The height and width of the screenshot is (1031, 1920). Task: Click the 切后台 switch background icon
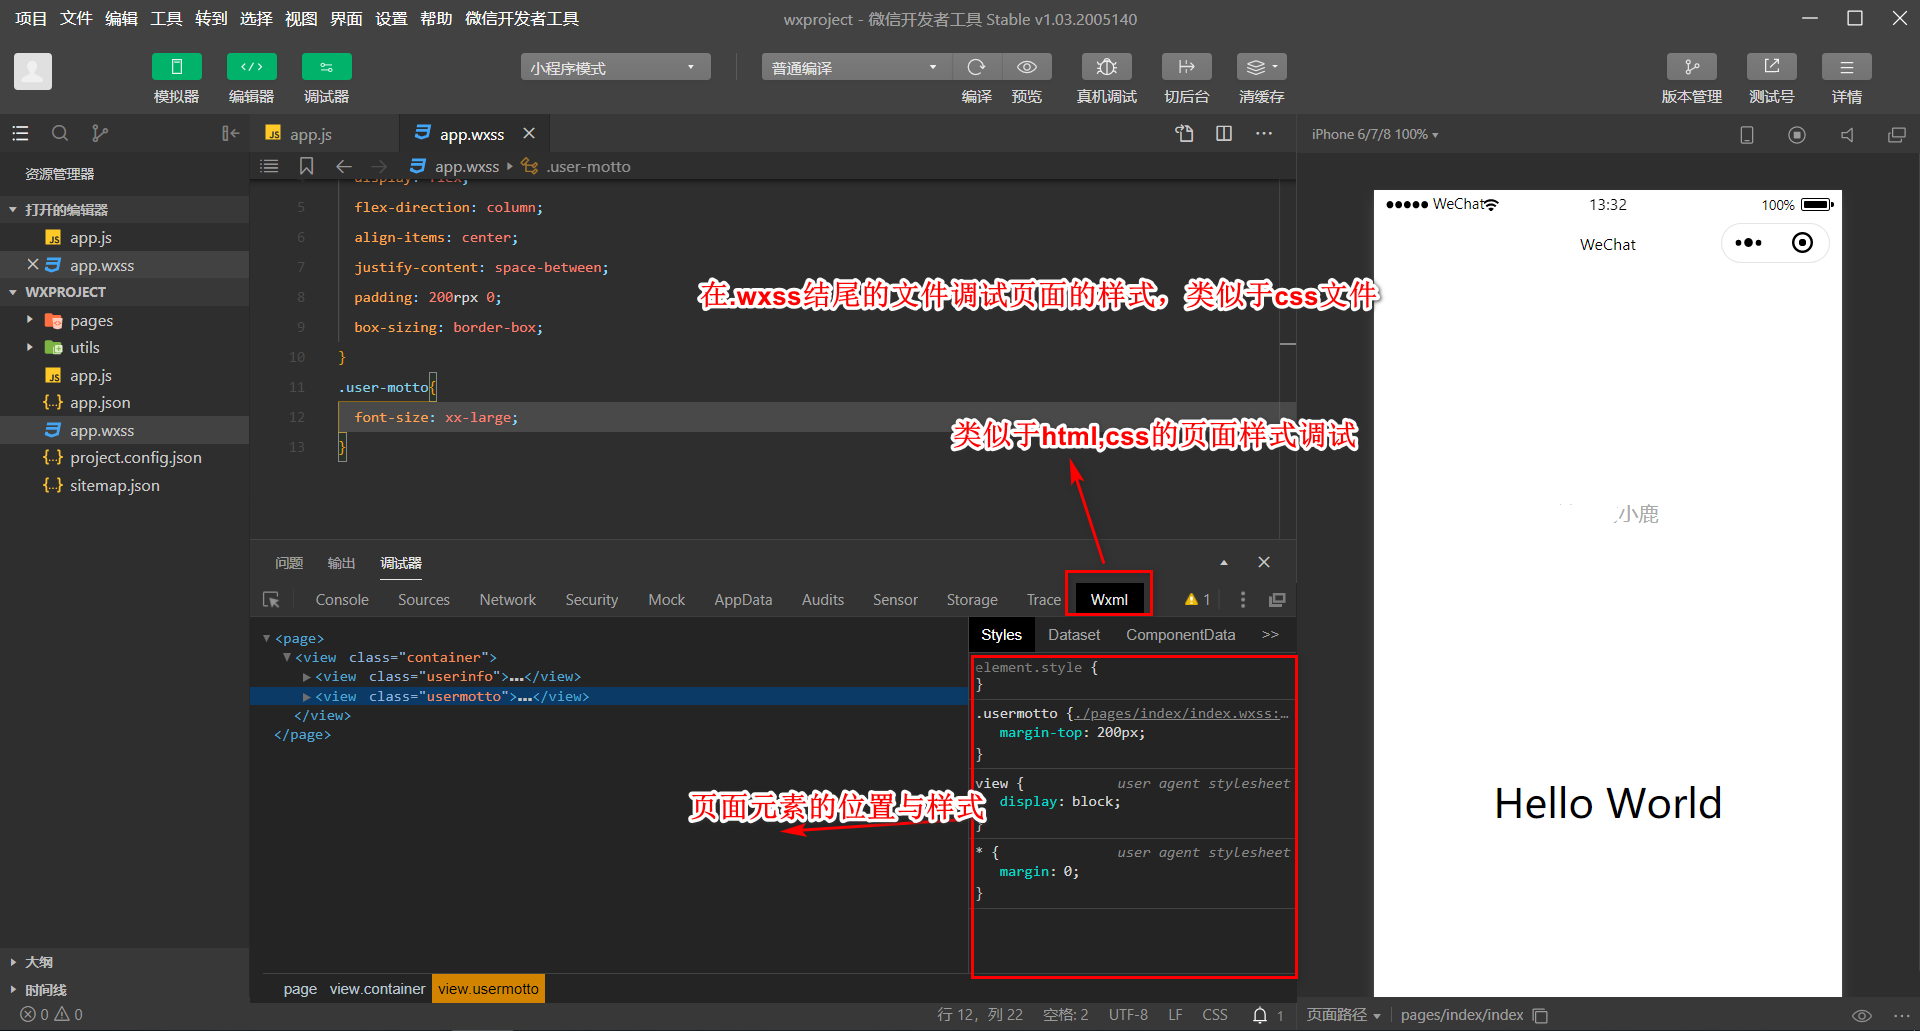coord(1186,67)
